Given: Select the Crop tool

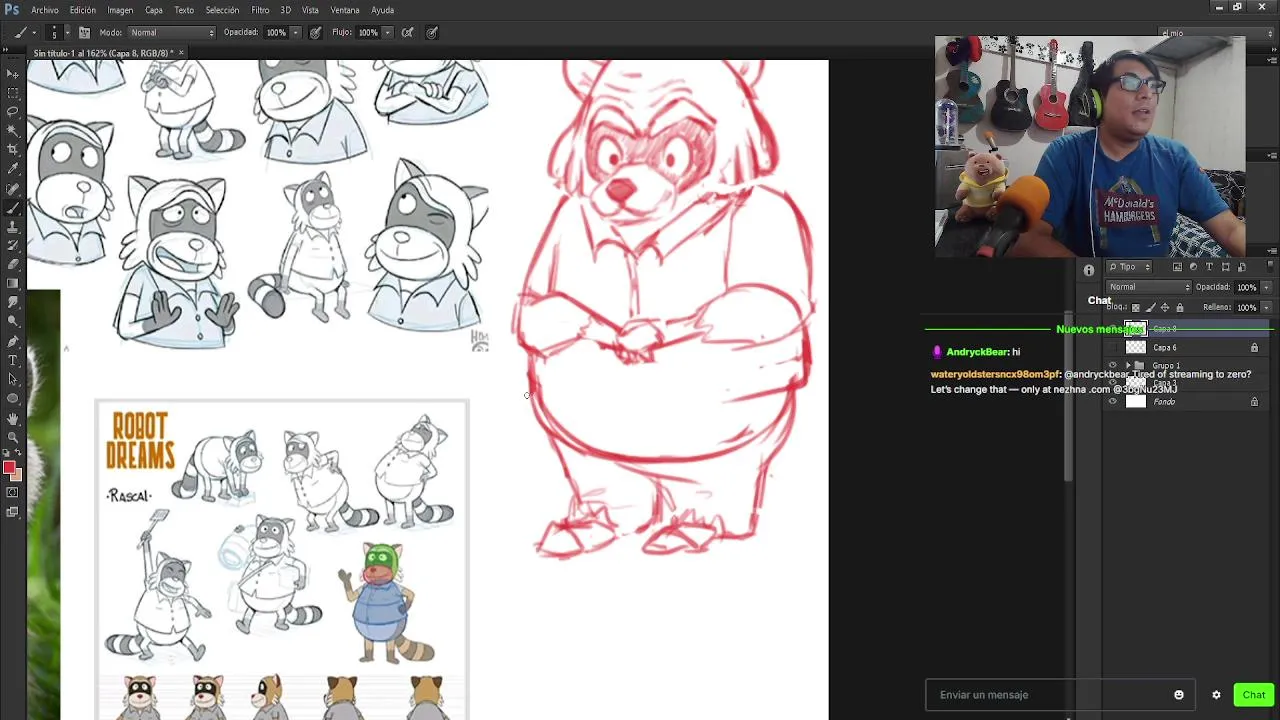Looking at the screenshot, I should tap(12, 149).
